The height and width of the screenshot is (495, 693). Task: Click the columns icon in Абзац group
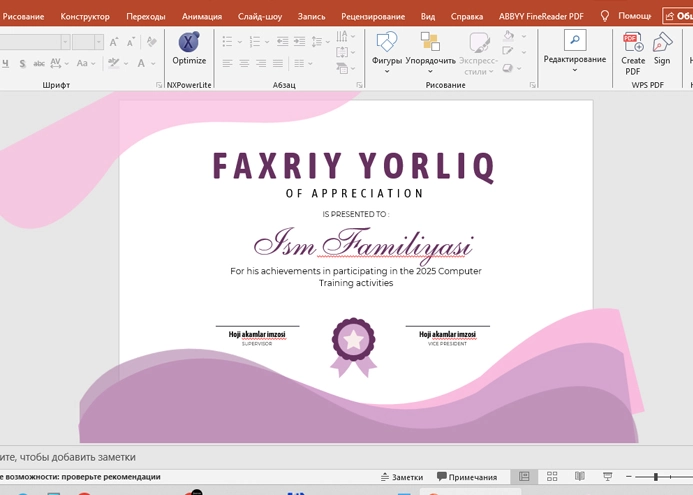(x=299, y=64)
